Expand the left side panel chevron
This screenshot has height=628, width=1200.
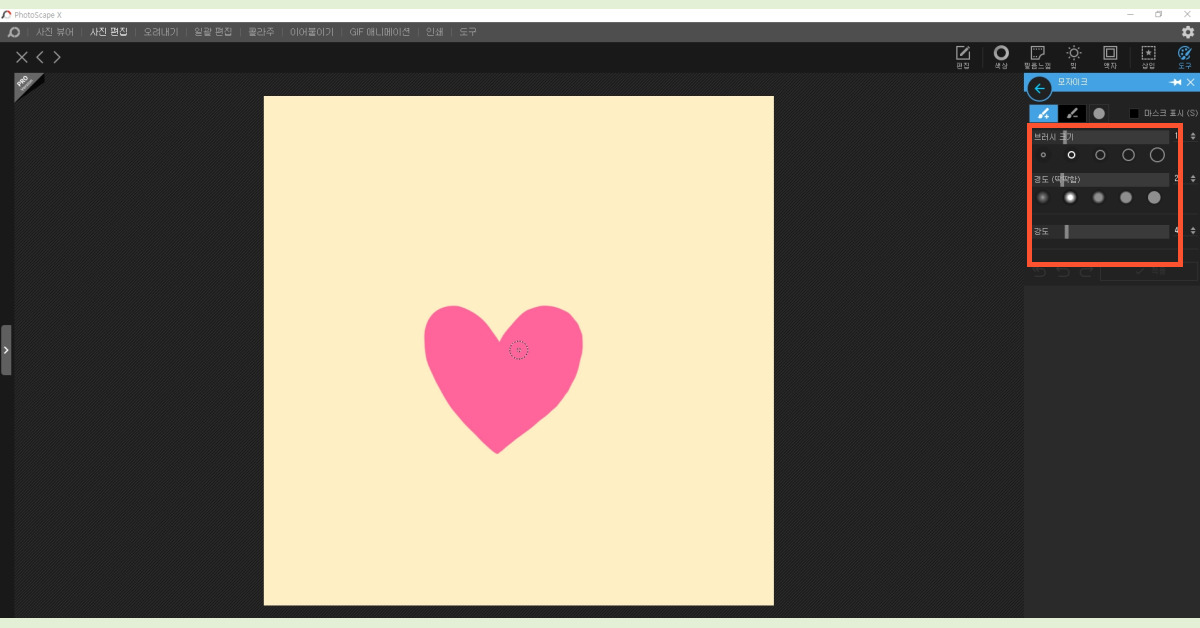pos(6,350)
